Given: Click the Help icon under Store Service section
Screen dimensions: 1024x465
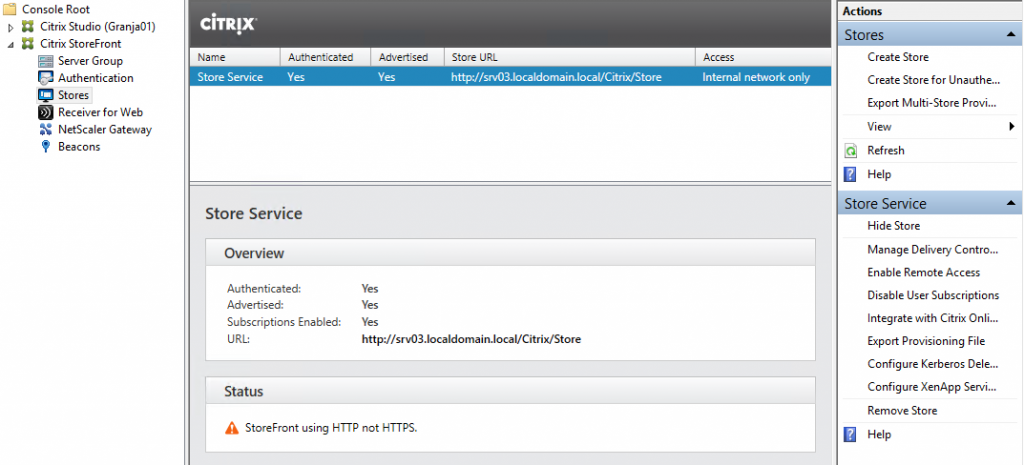Looking at the screenshot, I should (850, 435).
